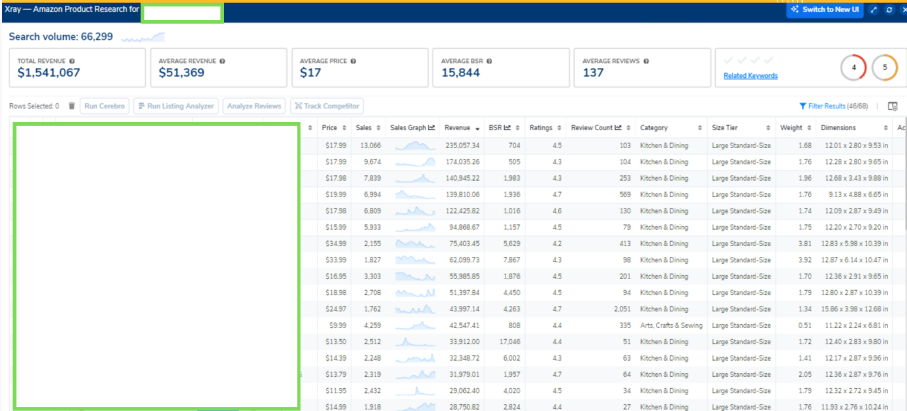This screenshot has height=411, width=907.
Task: Select dimensions cell 15.86 x 3.98 x 12.68 in
Action: pyautogui.click(x=856, y=309)
